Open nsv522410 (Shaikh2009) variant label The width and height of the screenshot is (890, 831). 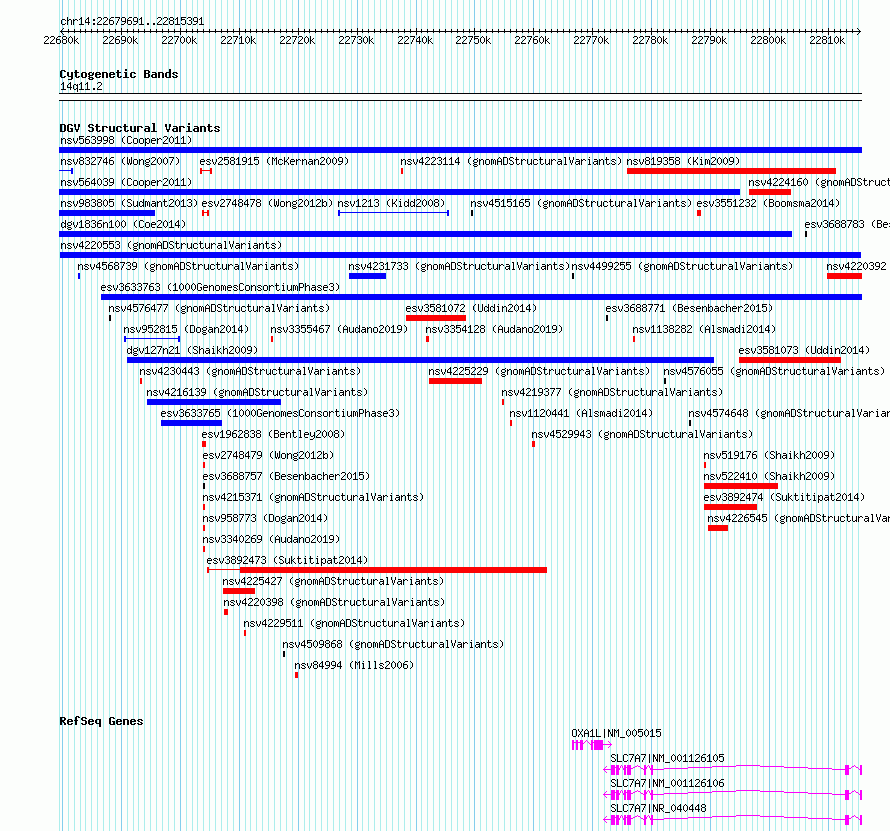pos(769,476)
